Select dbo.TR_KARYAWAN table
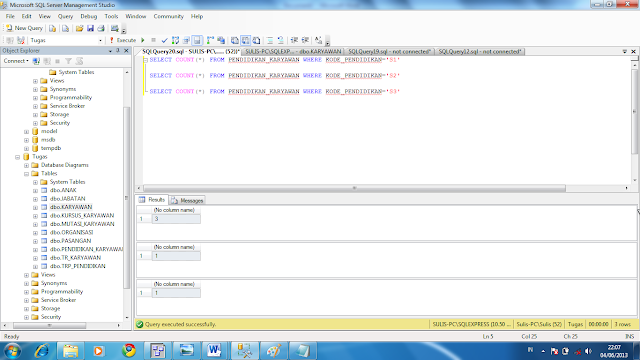Viewport: 640px width, 360px height. [75, 258]
